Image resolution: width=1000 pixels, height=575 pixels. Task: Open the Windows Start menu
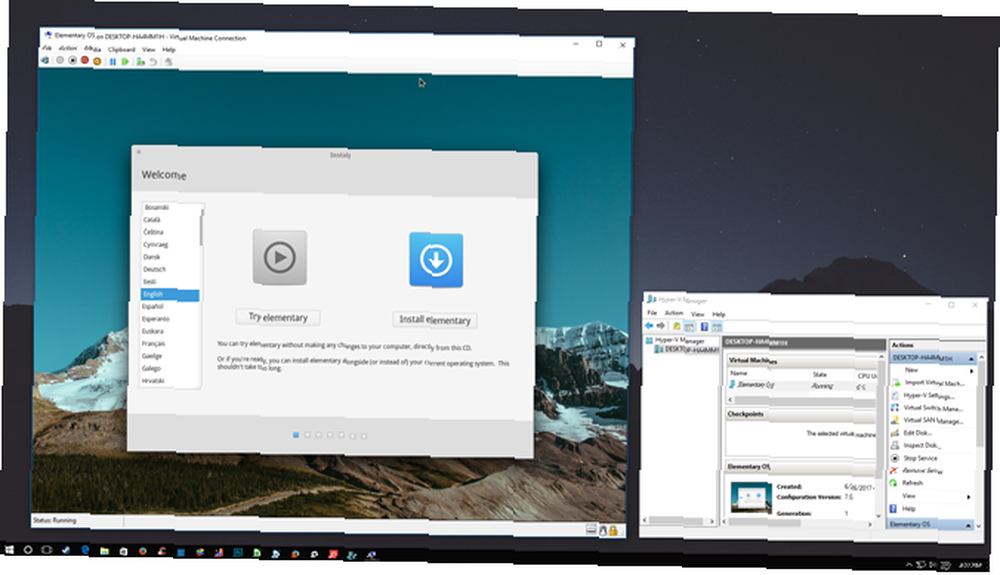[10, 550]
